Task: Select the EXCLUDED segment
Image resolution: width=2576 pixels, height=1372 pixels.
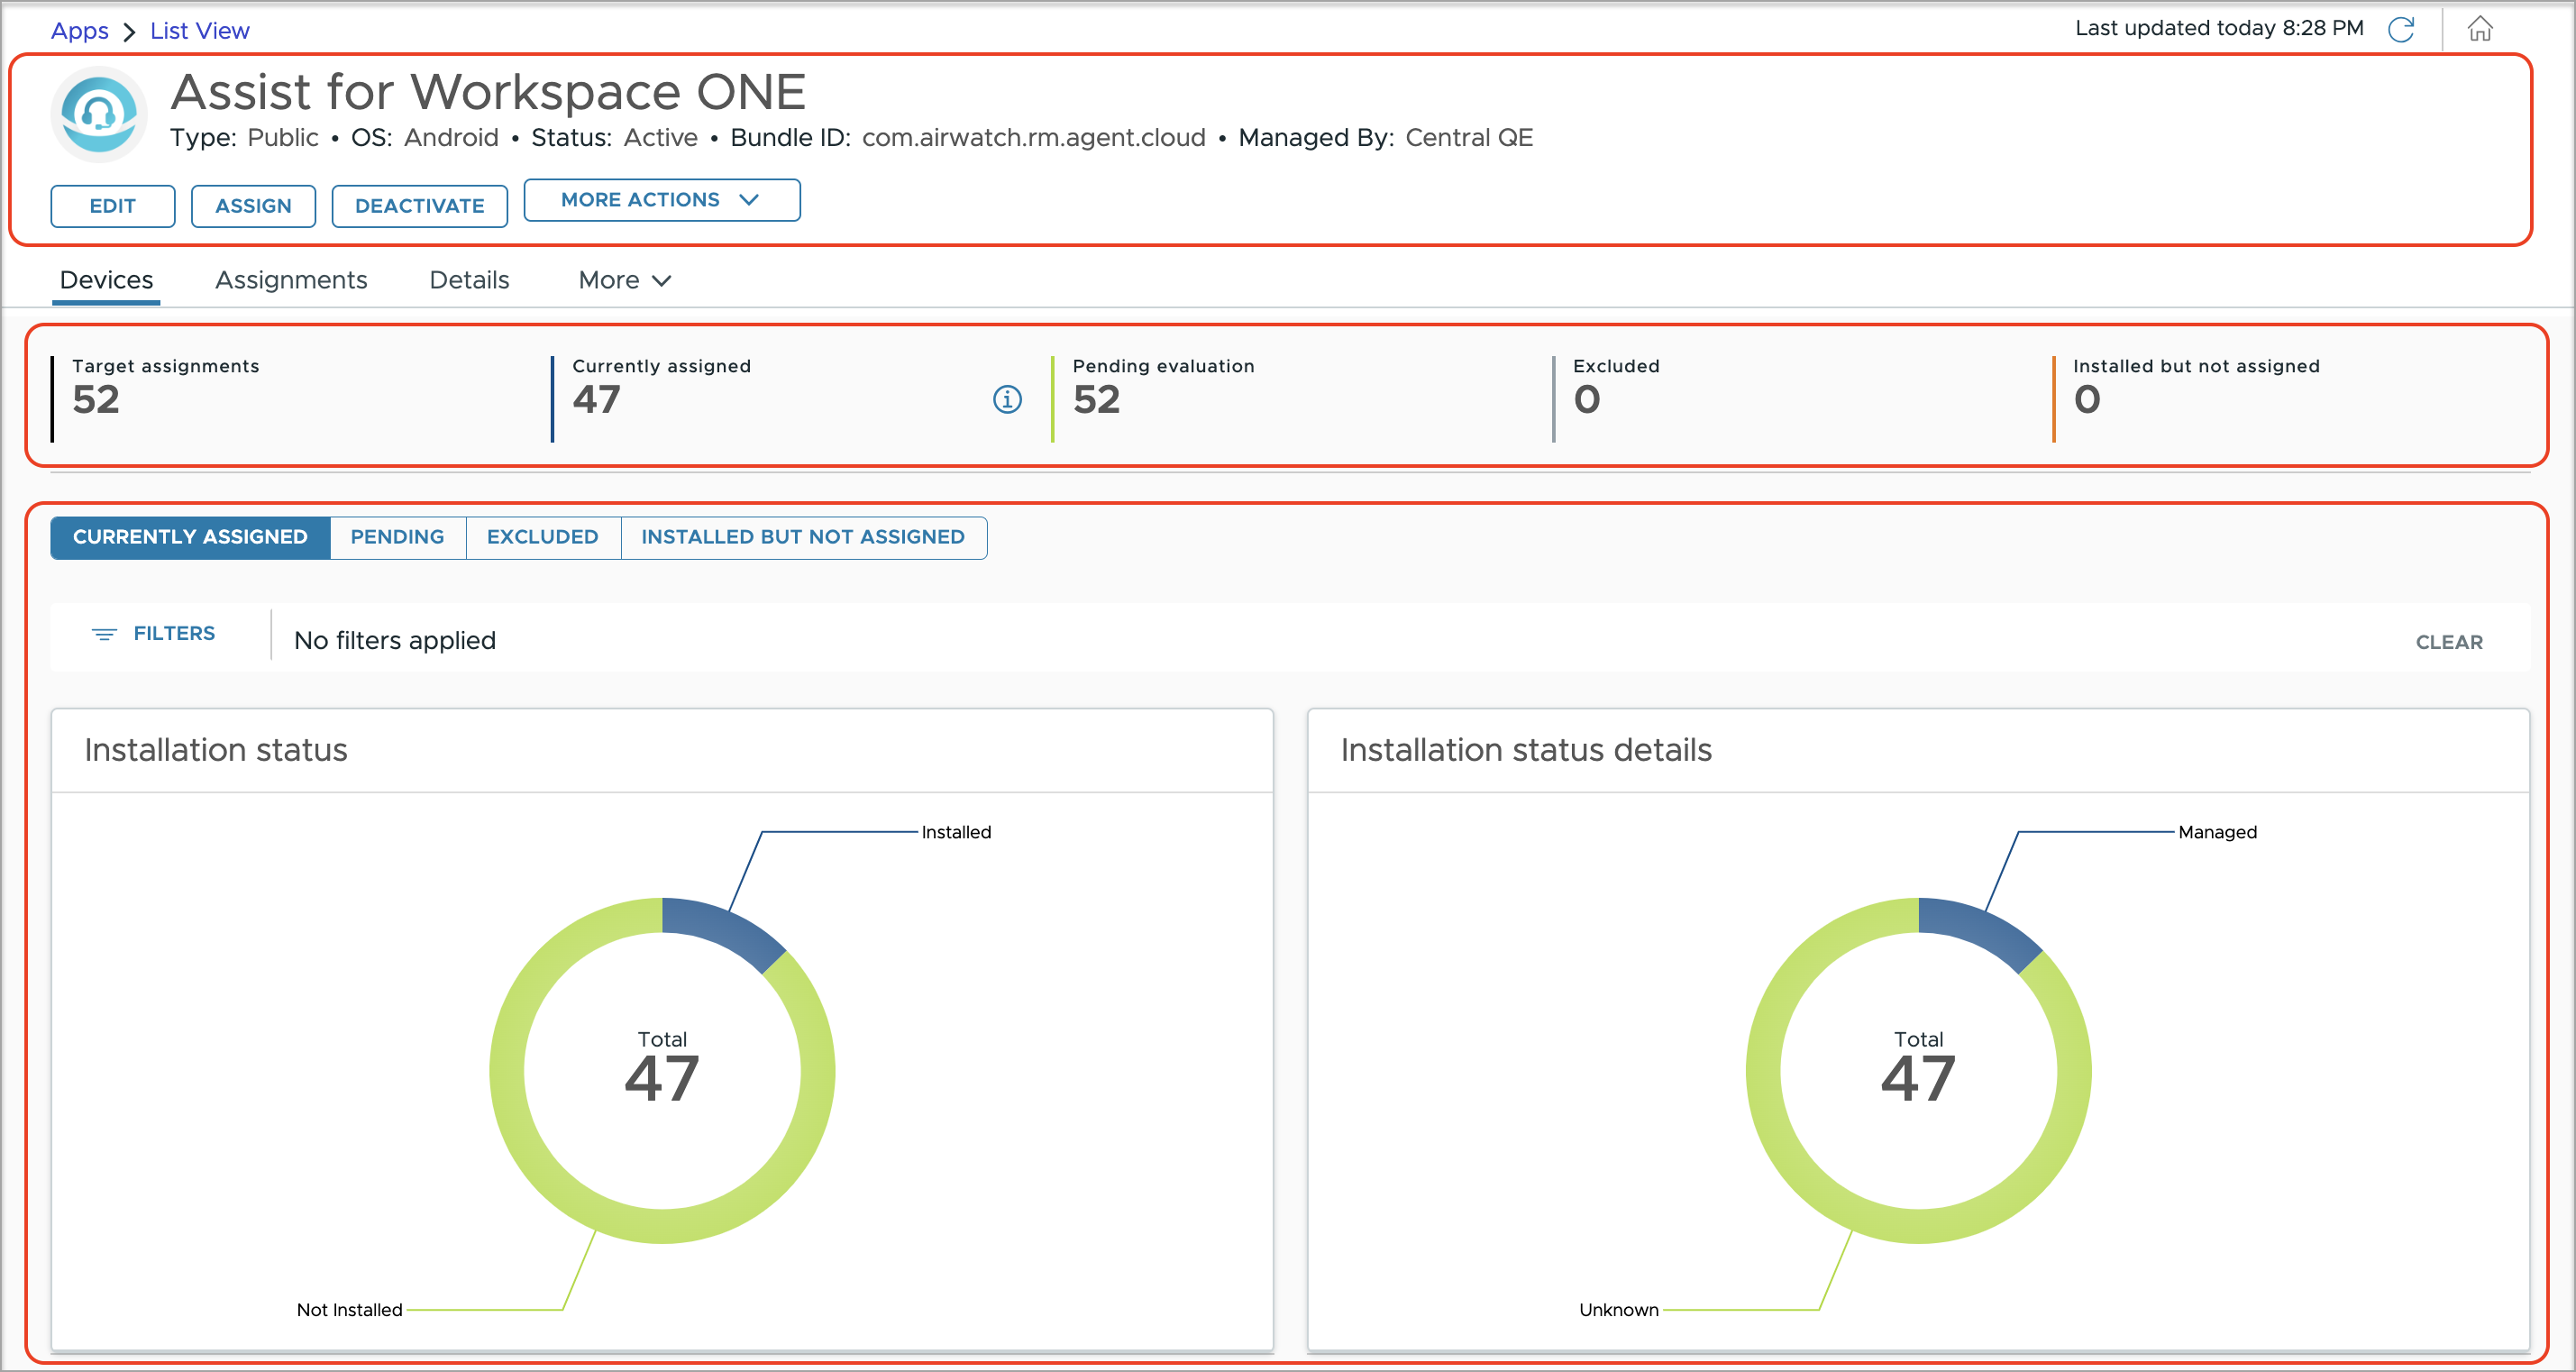Action: coord(543,537)
